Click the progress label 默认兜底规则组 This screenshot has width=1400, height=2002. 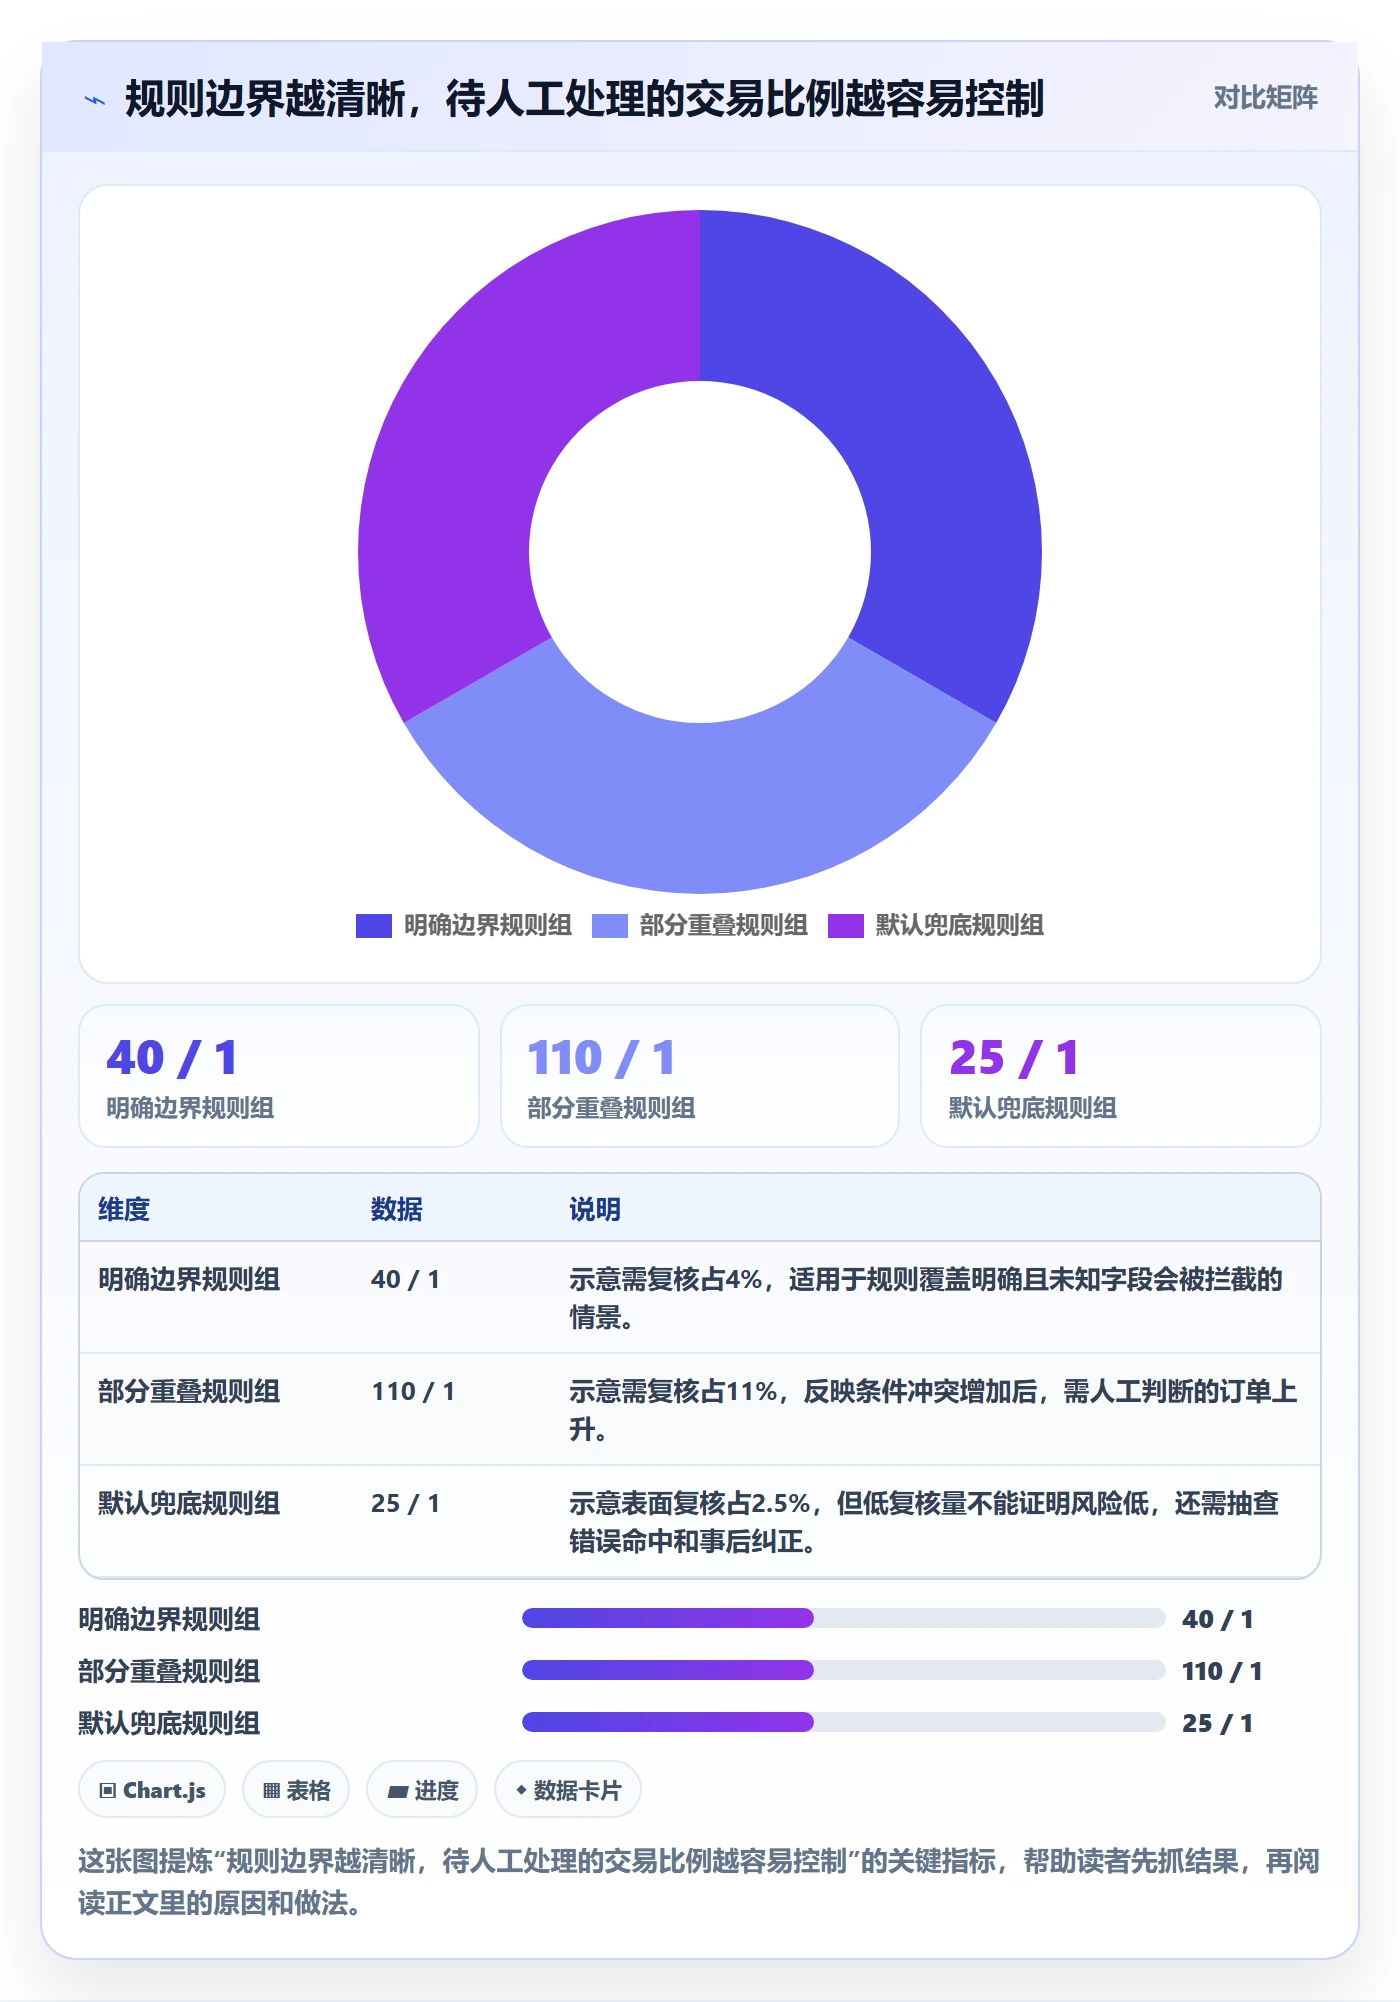coord(169,1724)
